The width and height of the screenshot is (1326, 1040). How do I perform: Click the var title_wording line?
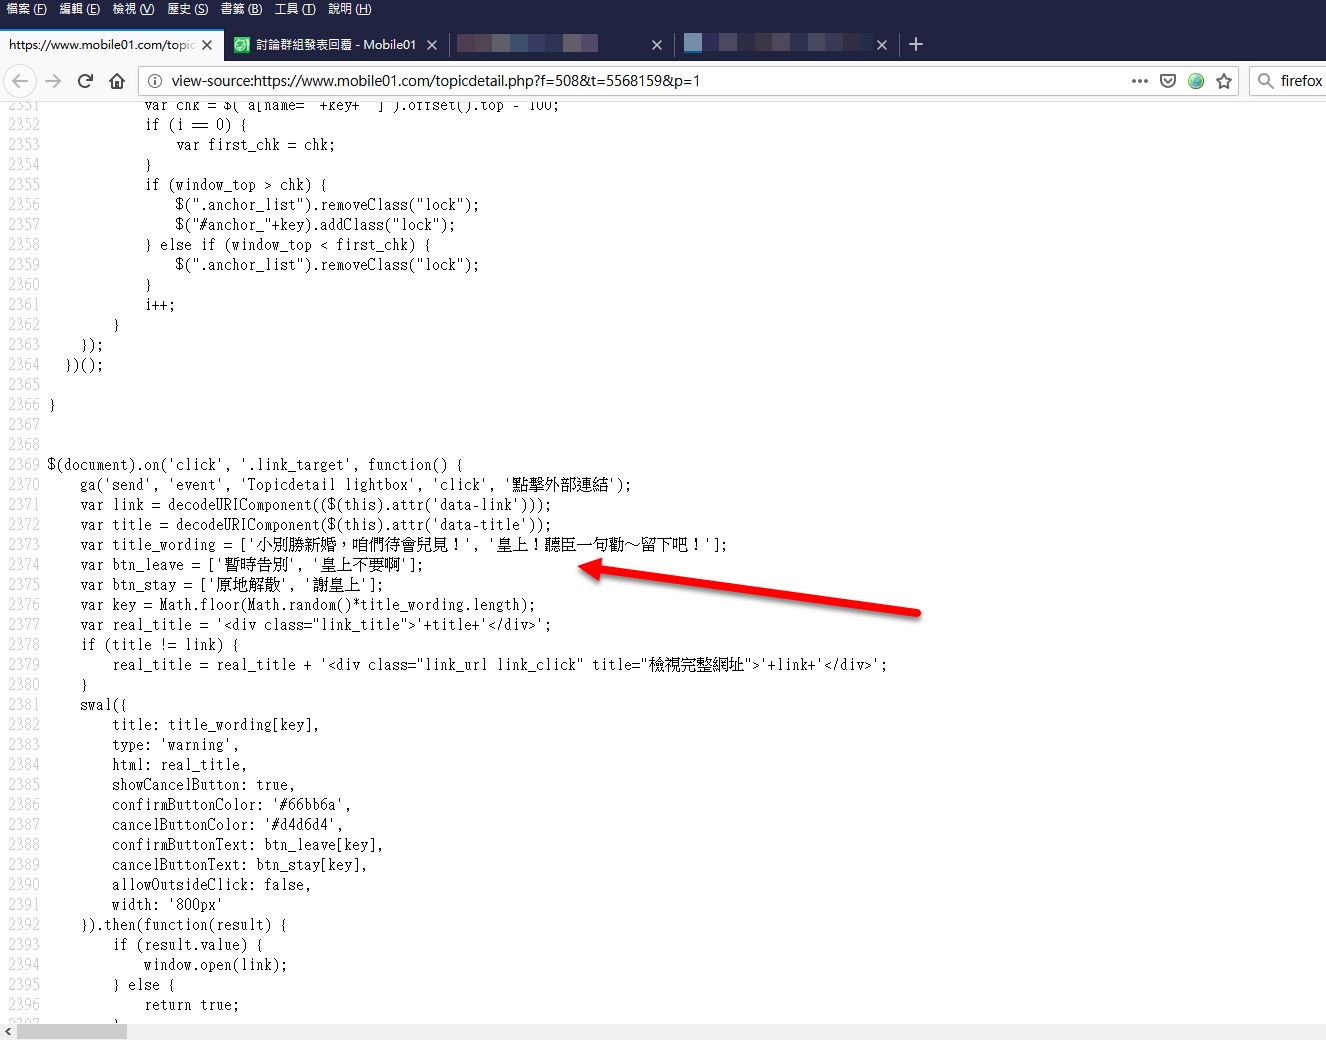tap(403, 545)
